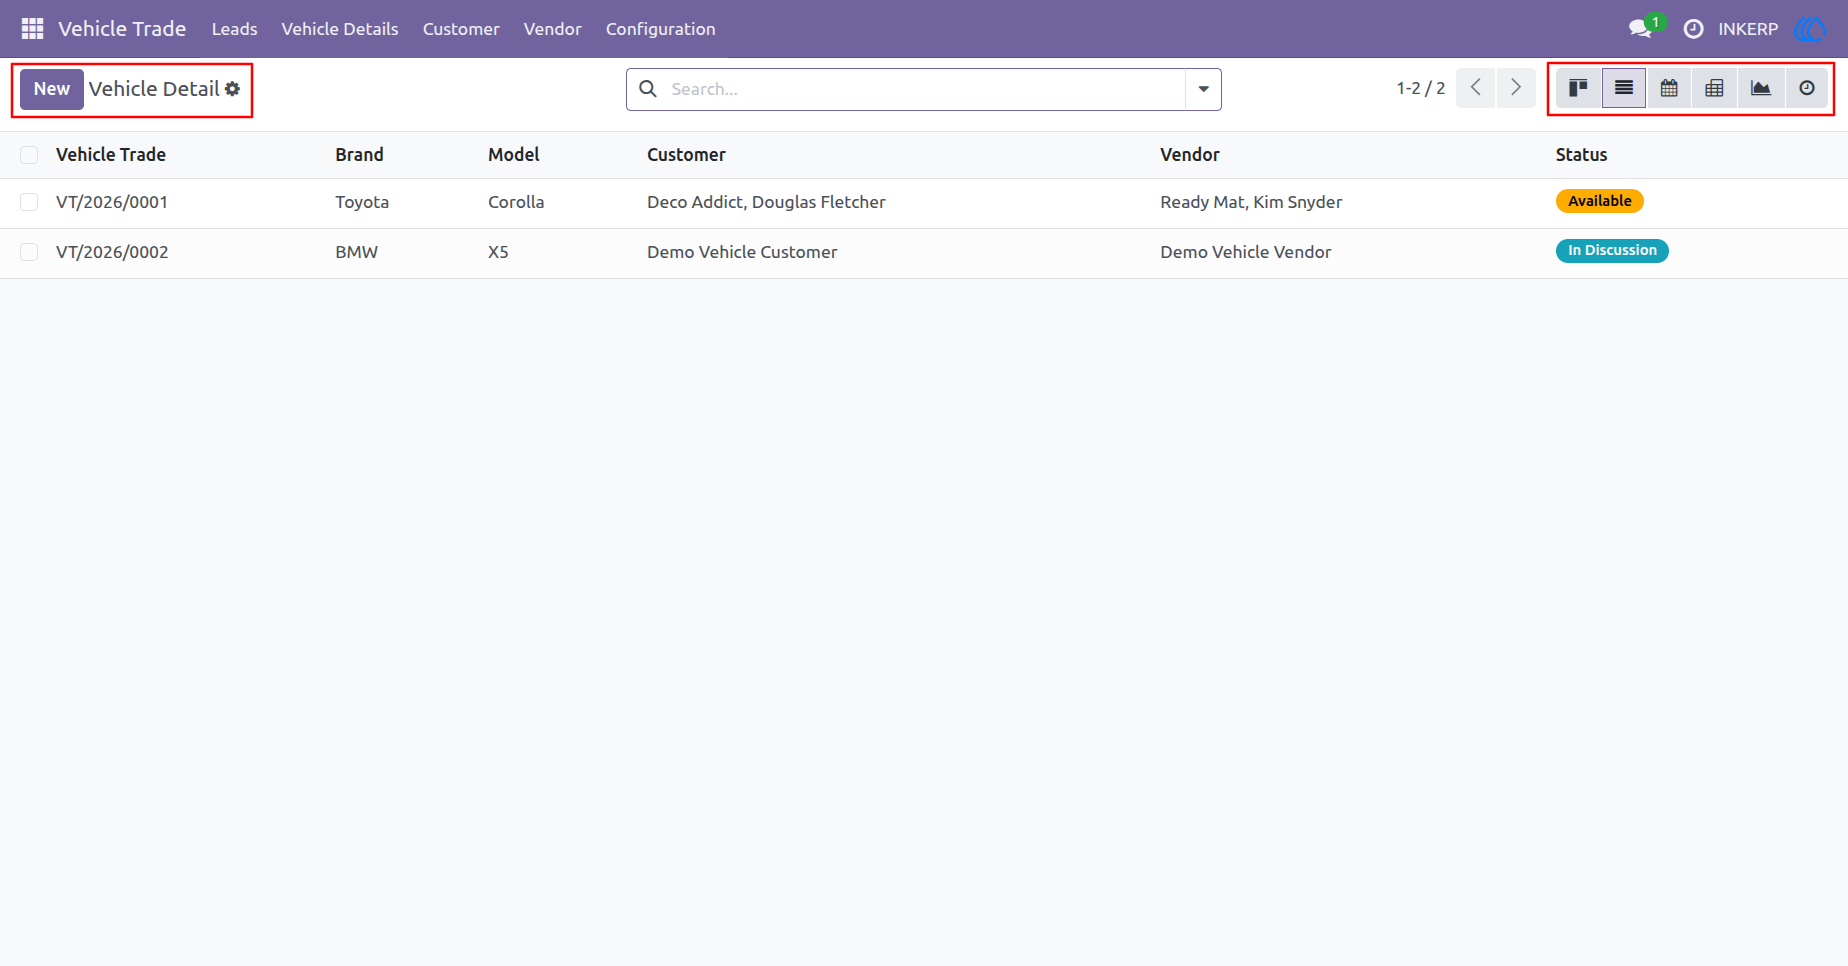The image size is (1848, 966).
Task: Sort by the Customer column header
Action: [686, 155]
